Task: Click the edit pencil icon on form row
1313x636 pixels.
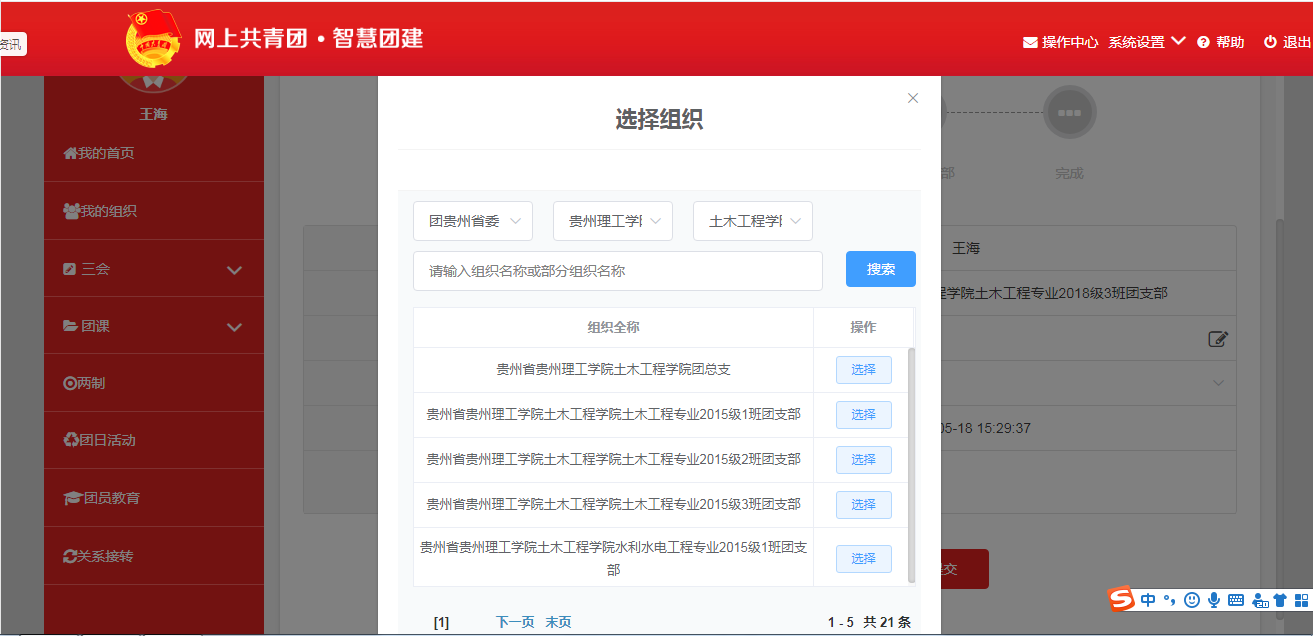Action: pyautogui.click(x=1217, y=339)
